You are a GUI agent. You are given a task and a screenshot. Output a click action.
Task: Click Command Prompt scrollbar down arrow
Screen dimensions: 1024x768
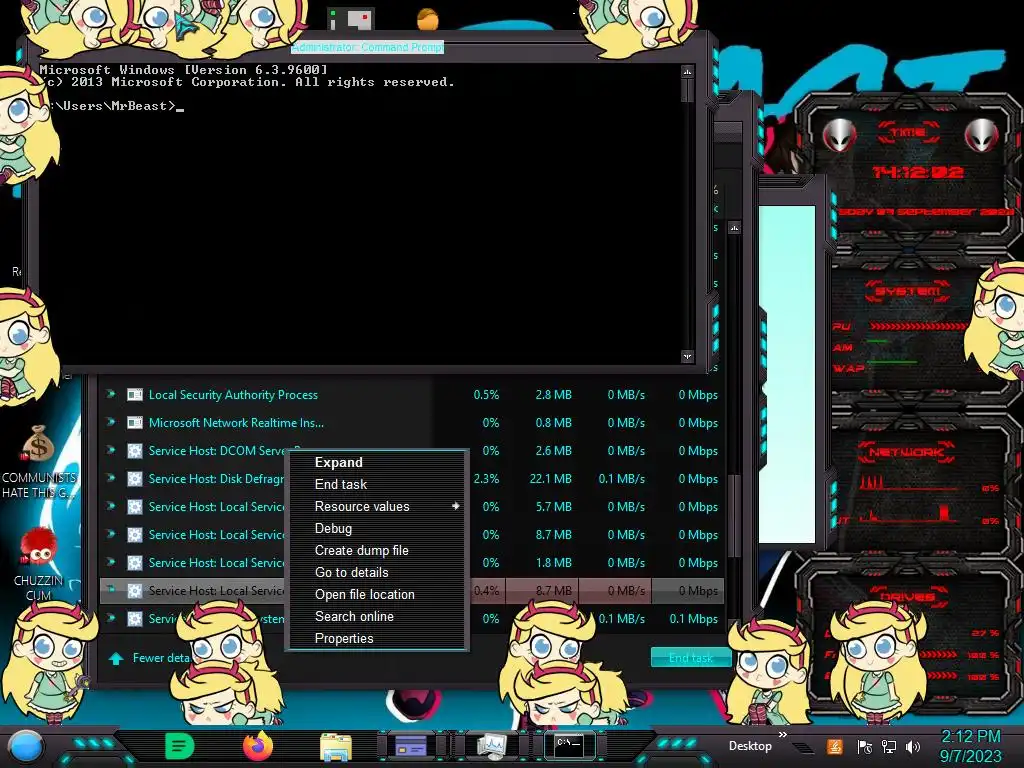[687, 357]
